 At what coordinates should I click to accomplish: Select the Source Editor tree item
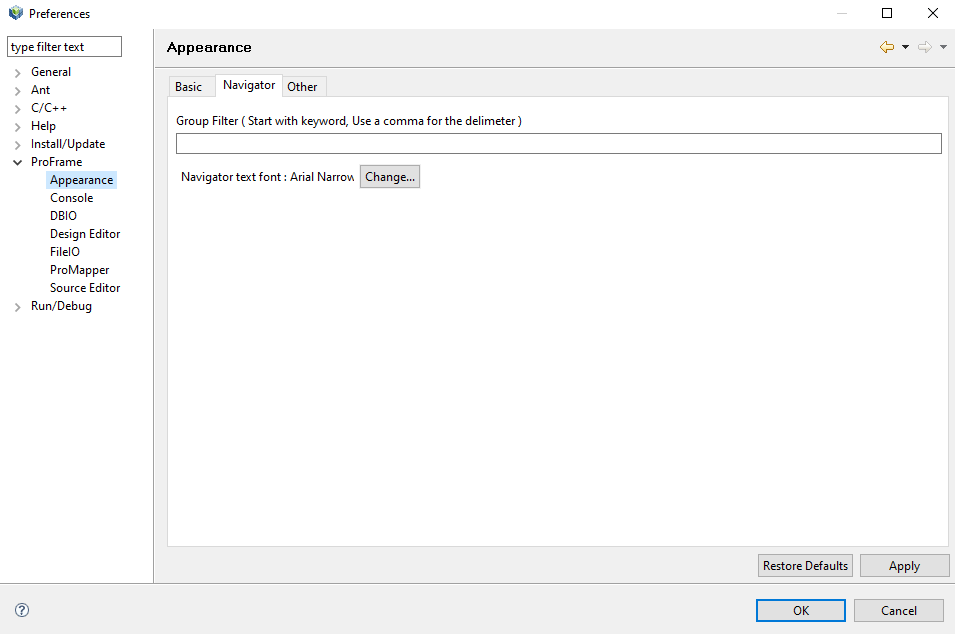coord(85,288)
